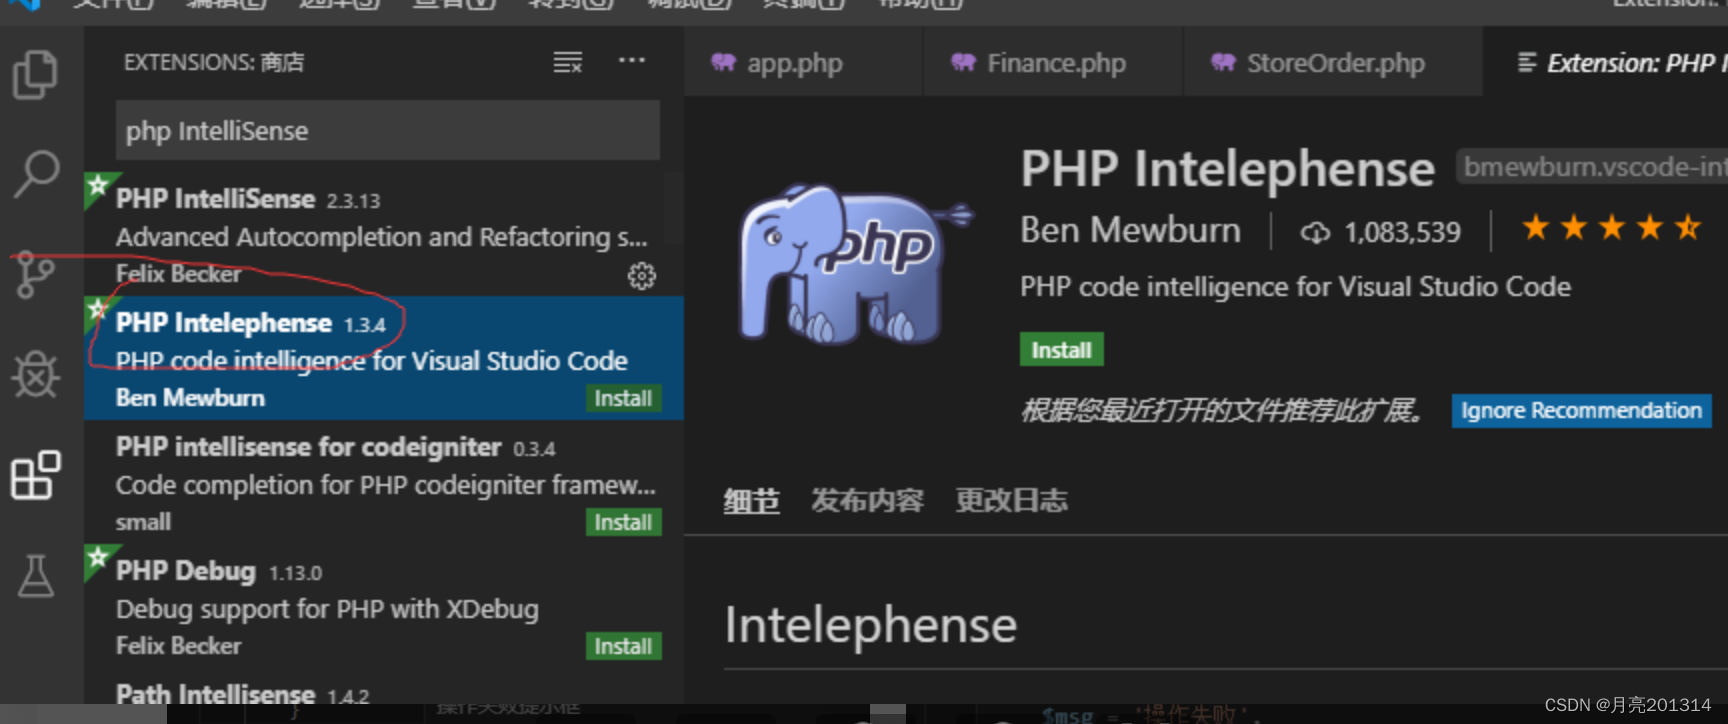Select PHP Intelephense list entry
Screen dimensions: 1728x724
pos(384,358)
